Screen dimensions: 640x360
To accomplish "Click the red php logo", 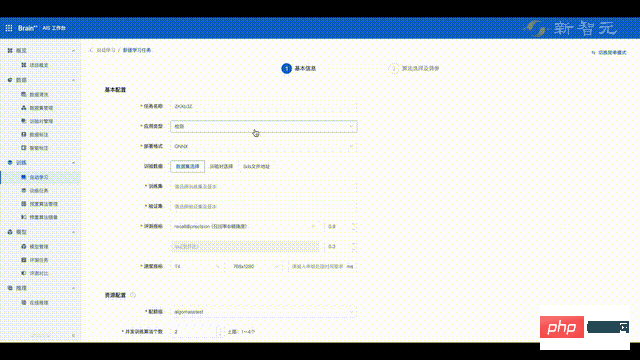I will [x=562, y=327].
